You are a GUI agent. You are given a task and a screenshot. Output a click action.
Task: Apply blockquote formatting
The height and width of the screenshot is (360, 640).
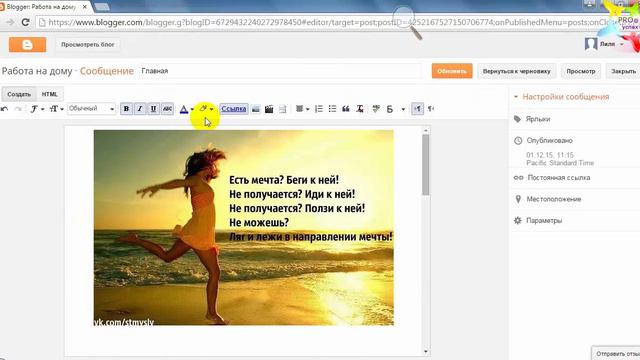click(x=346, y=109)
